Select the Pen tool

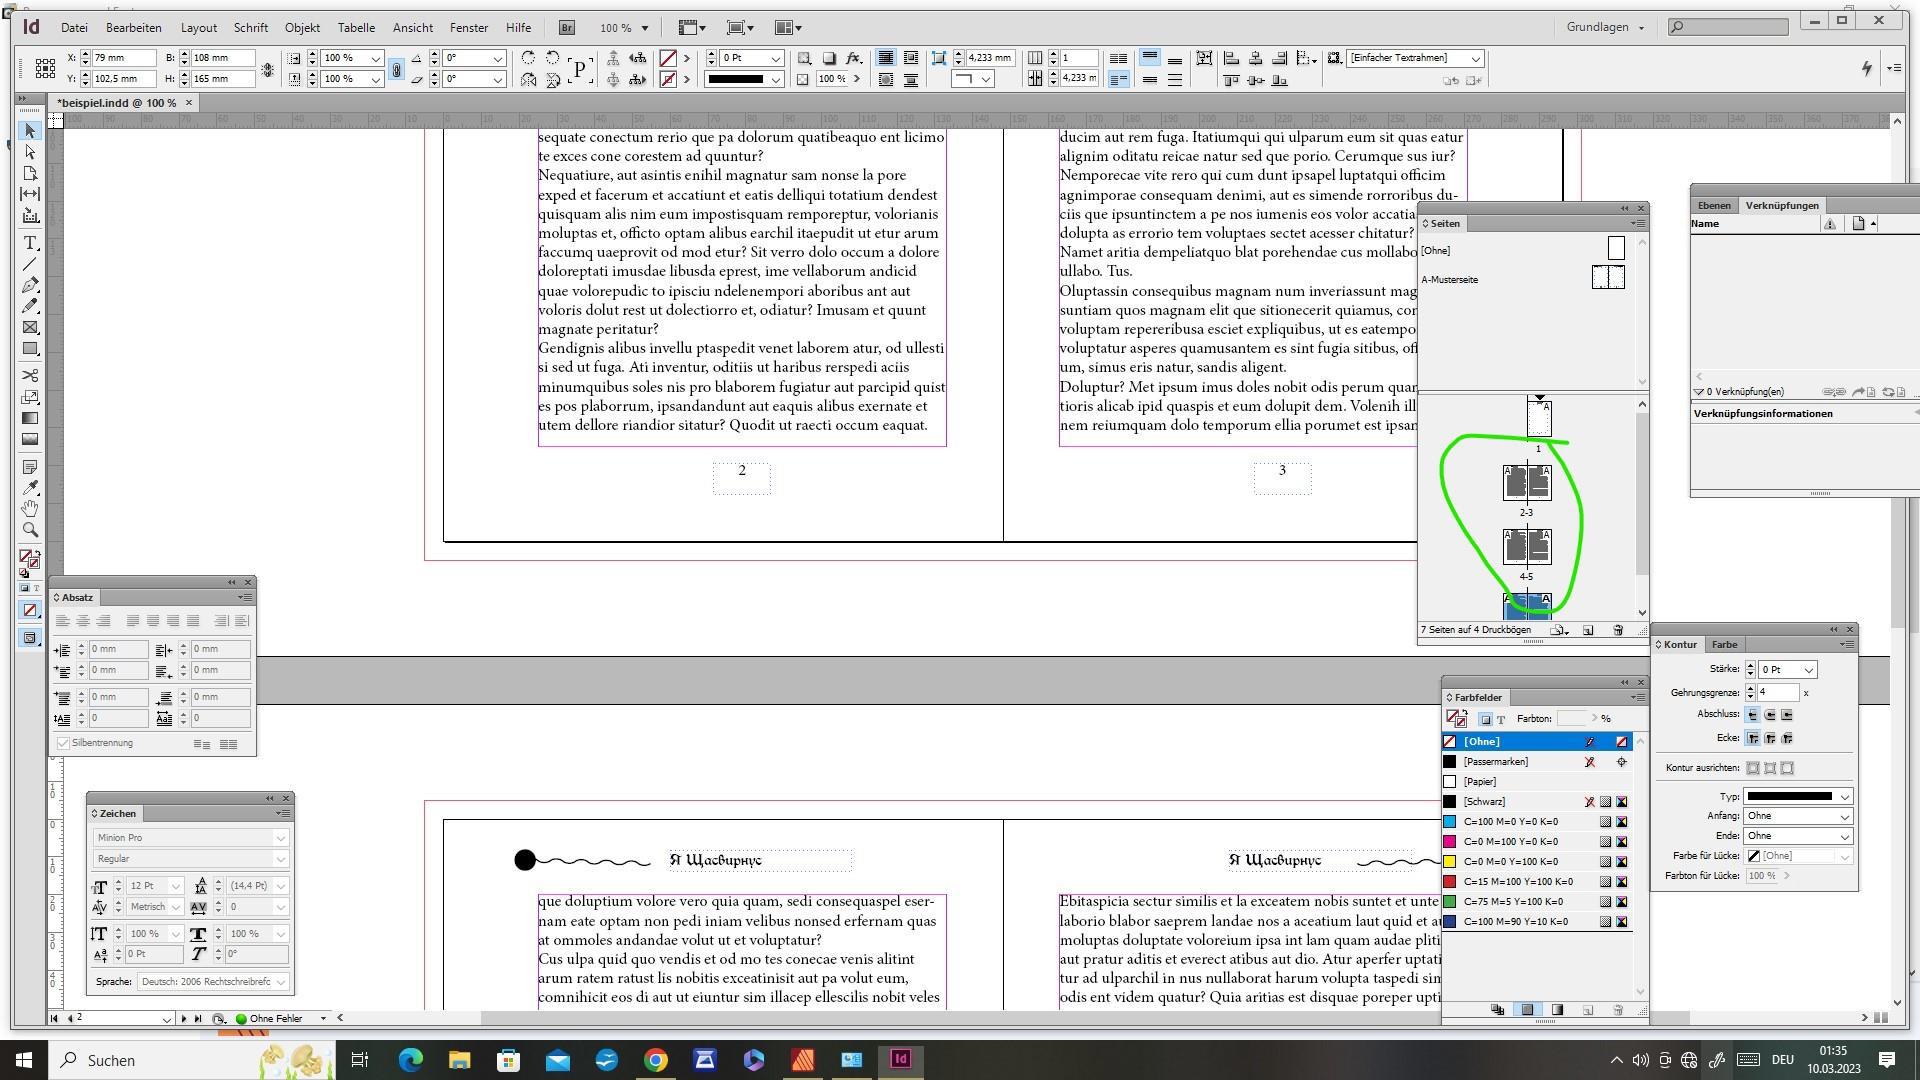[x=30, y=285]
